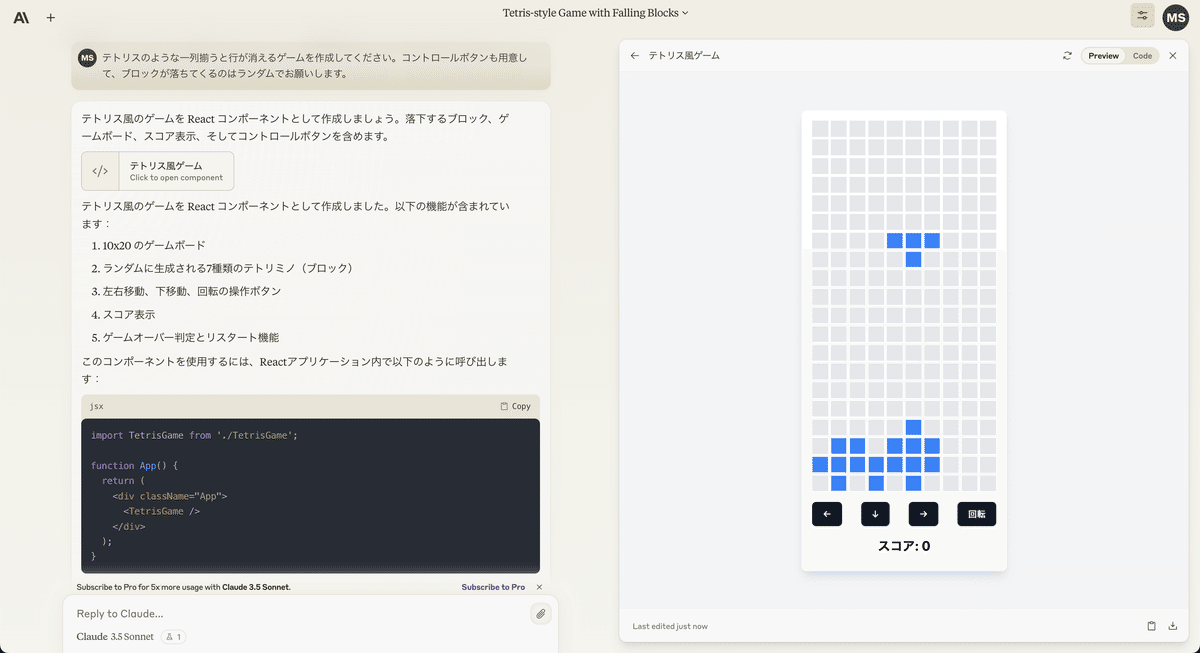Move block left with arrow button
This screenshot has width=1200, height=653.
point(827,514)
